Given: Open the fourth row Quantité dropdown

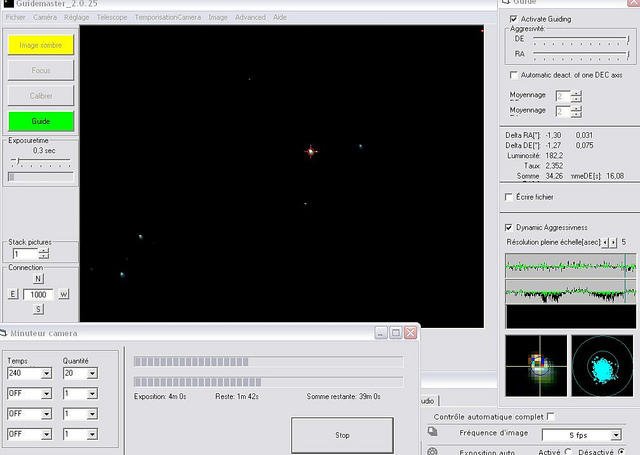Looking at the screenshot, I should pos(92,435).
